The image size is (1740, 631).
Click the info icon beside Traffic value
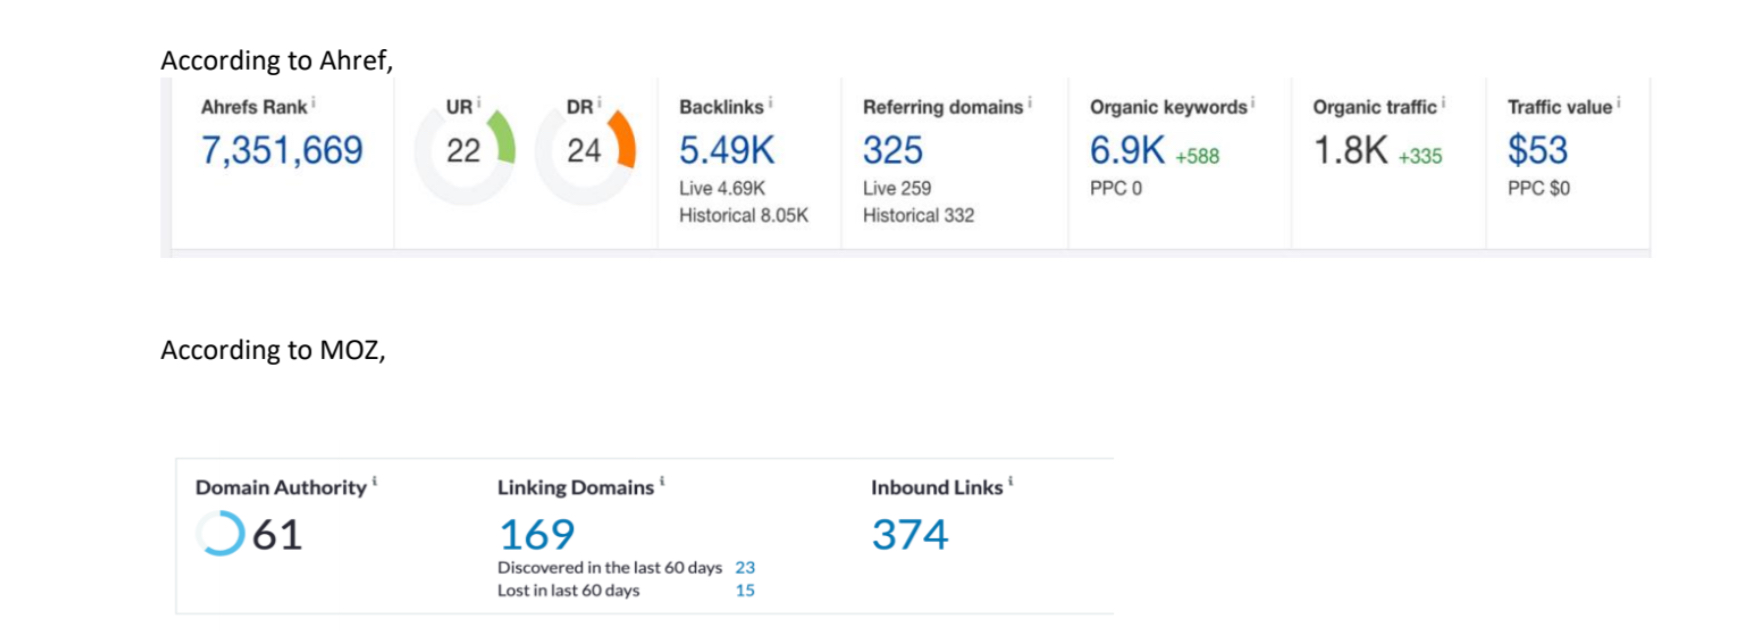point(1619,102)
